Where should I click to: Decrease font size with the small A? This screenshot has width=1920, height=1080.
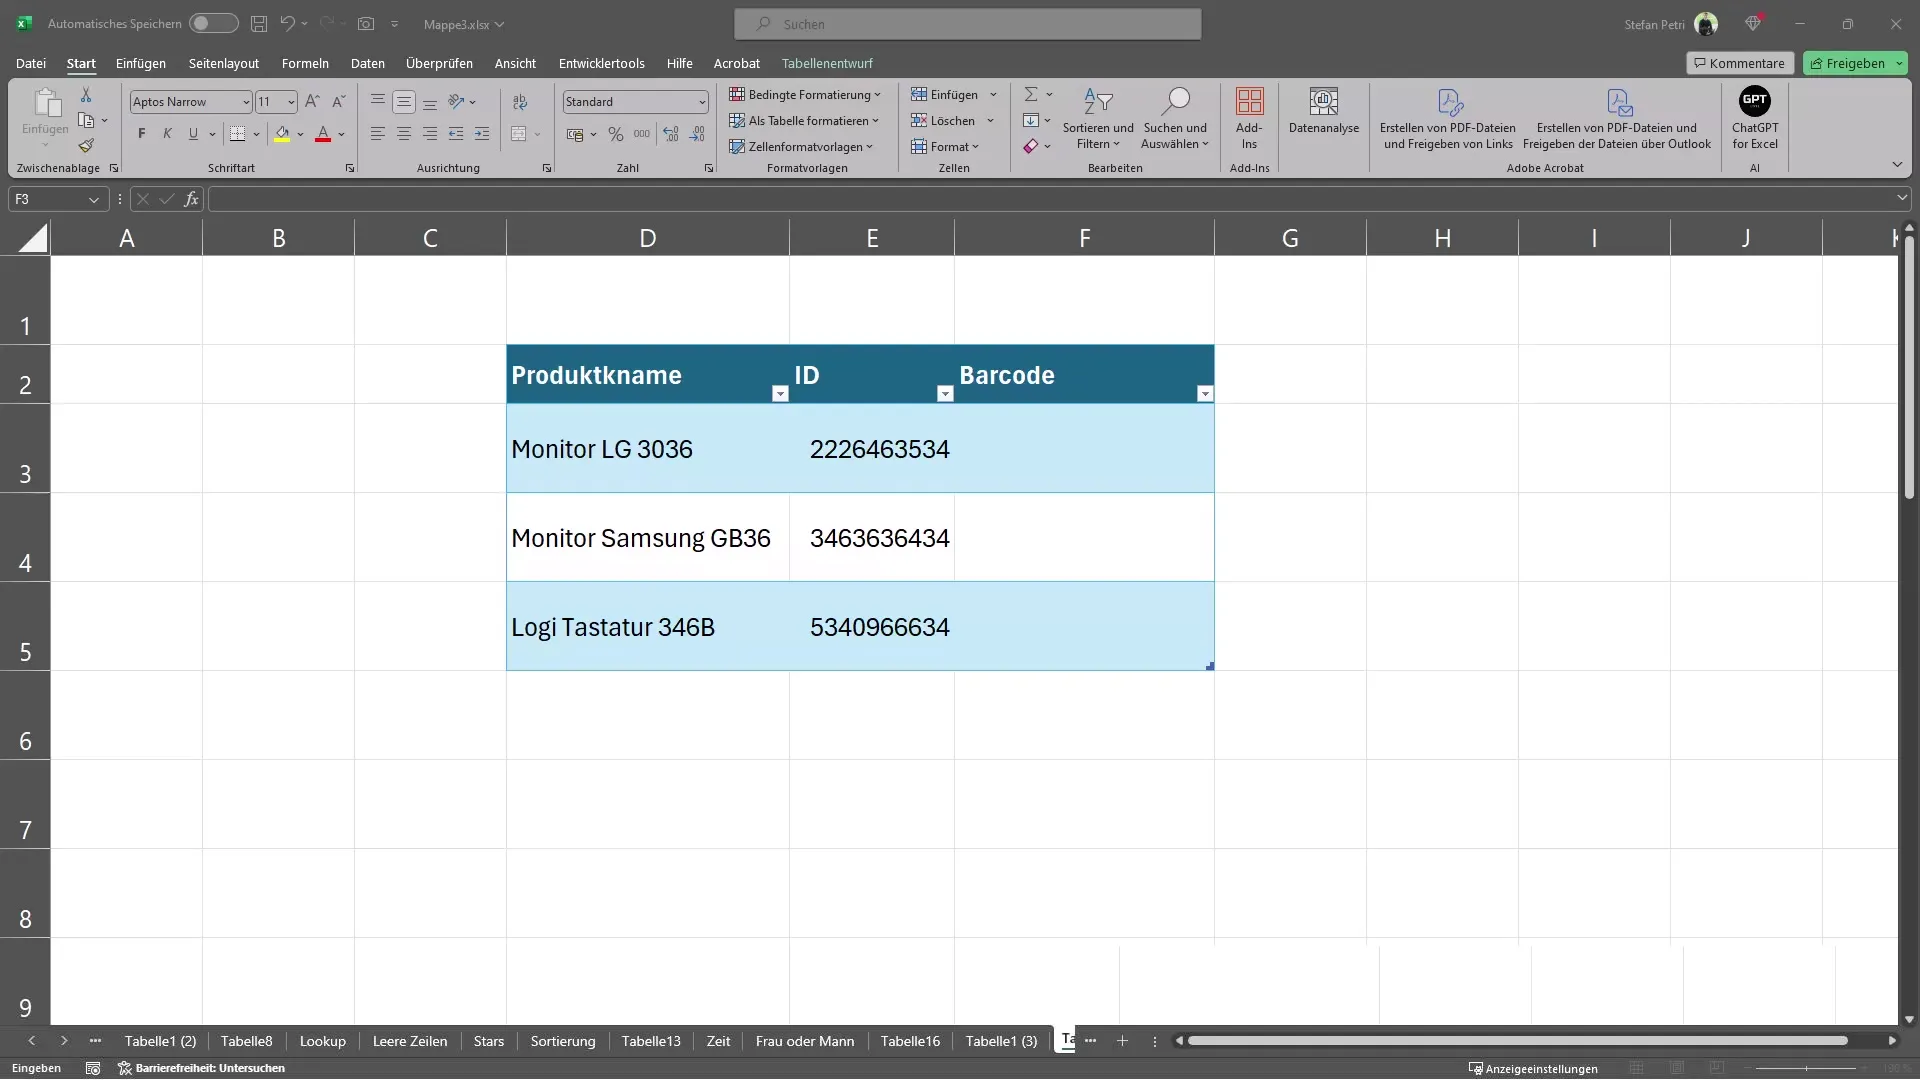click(338, 102)
